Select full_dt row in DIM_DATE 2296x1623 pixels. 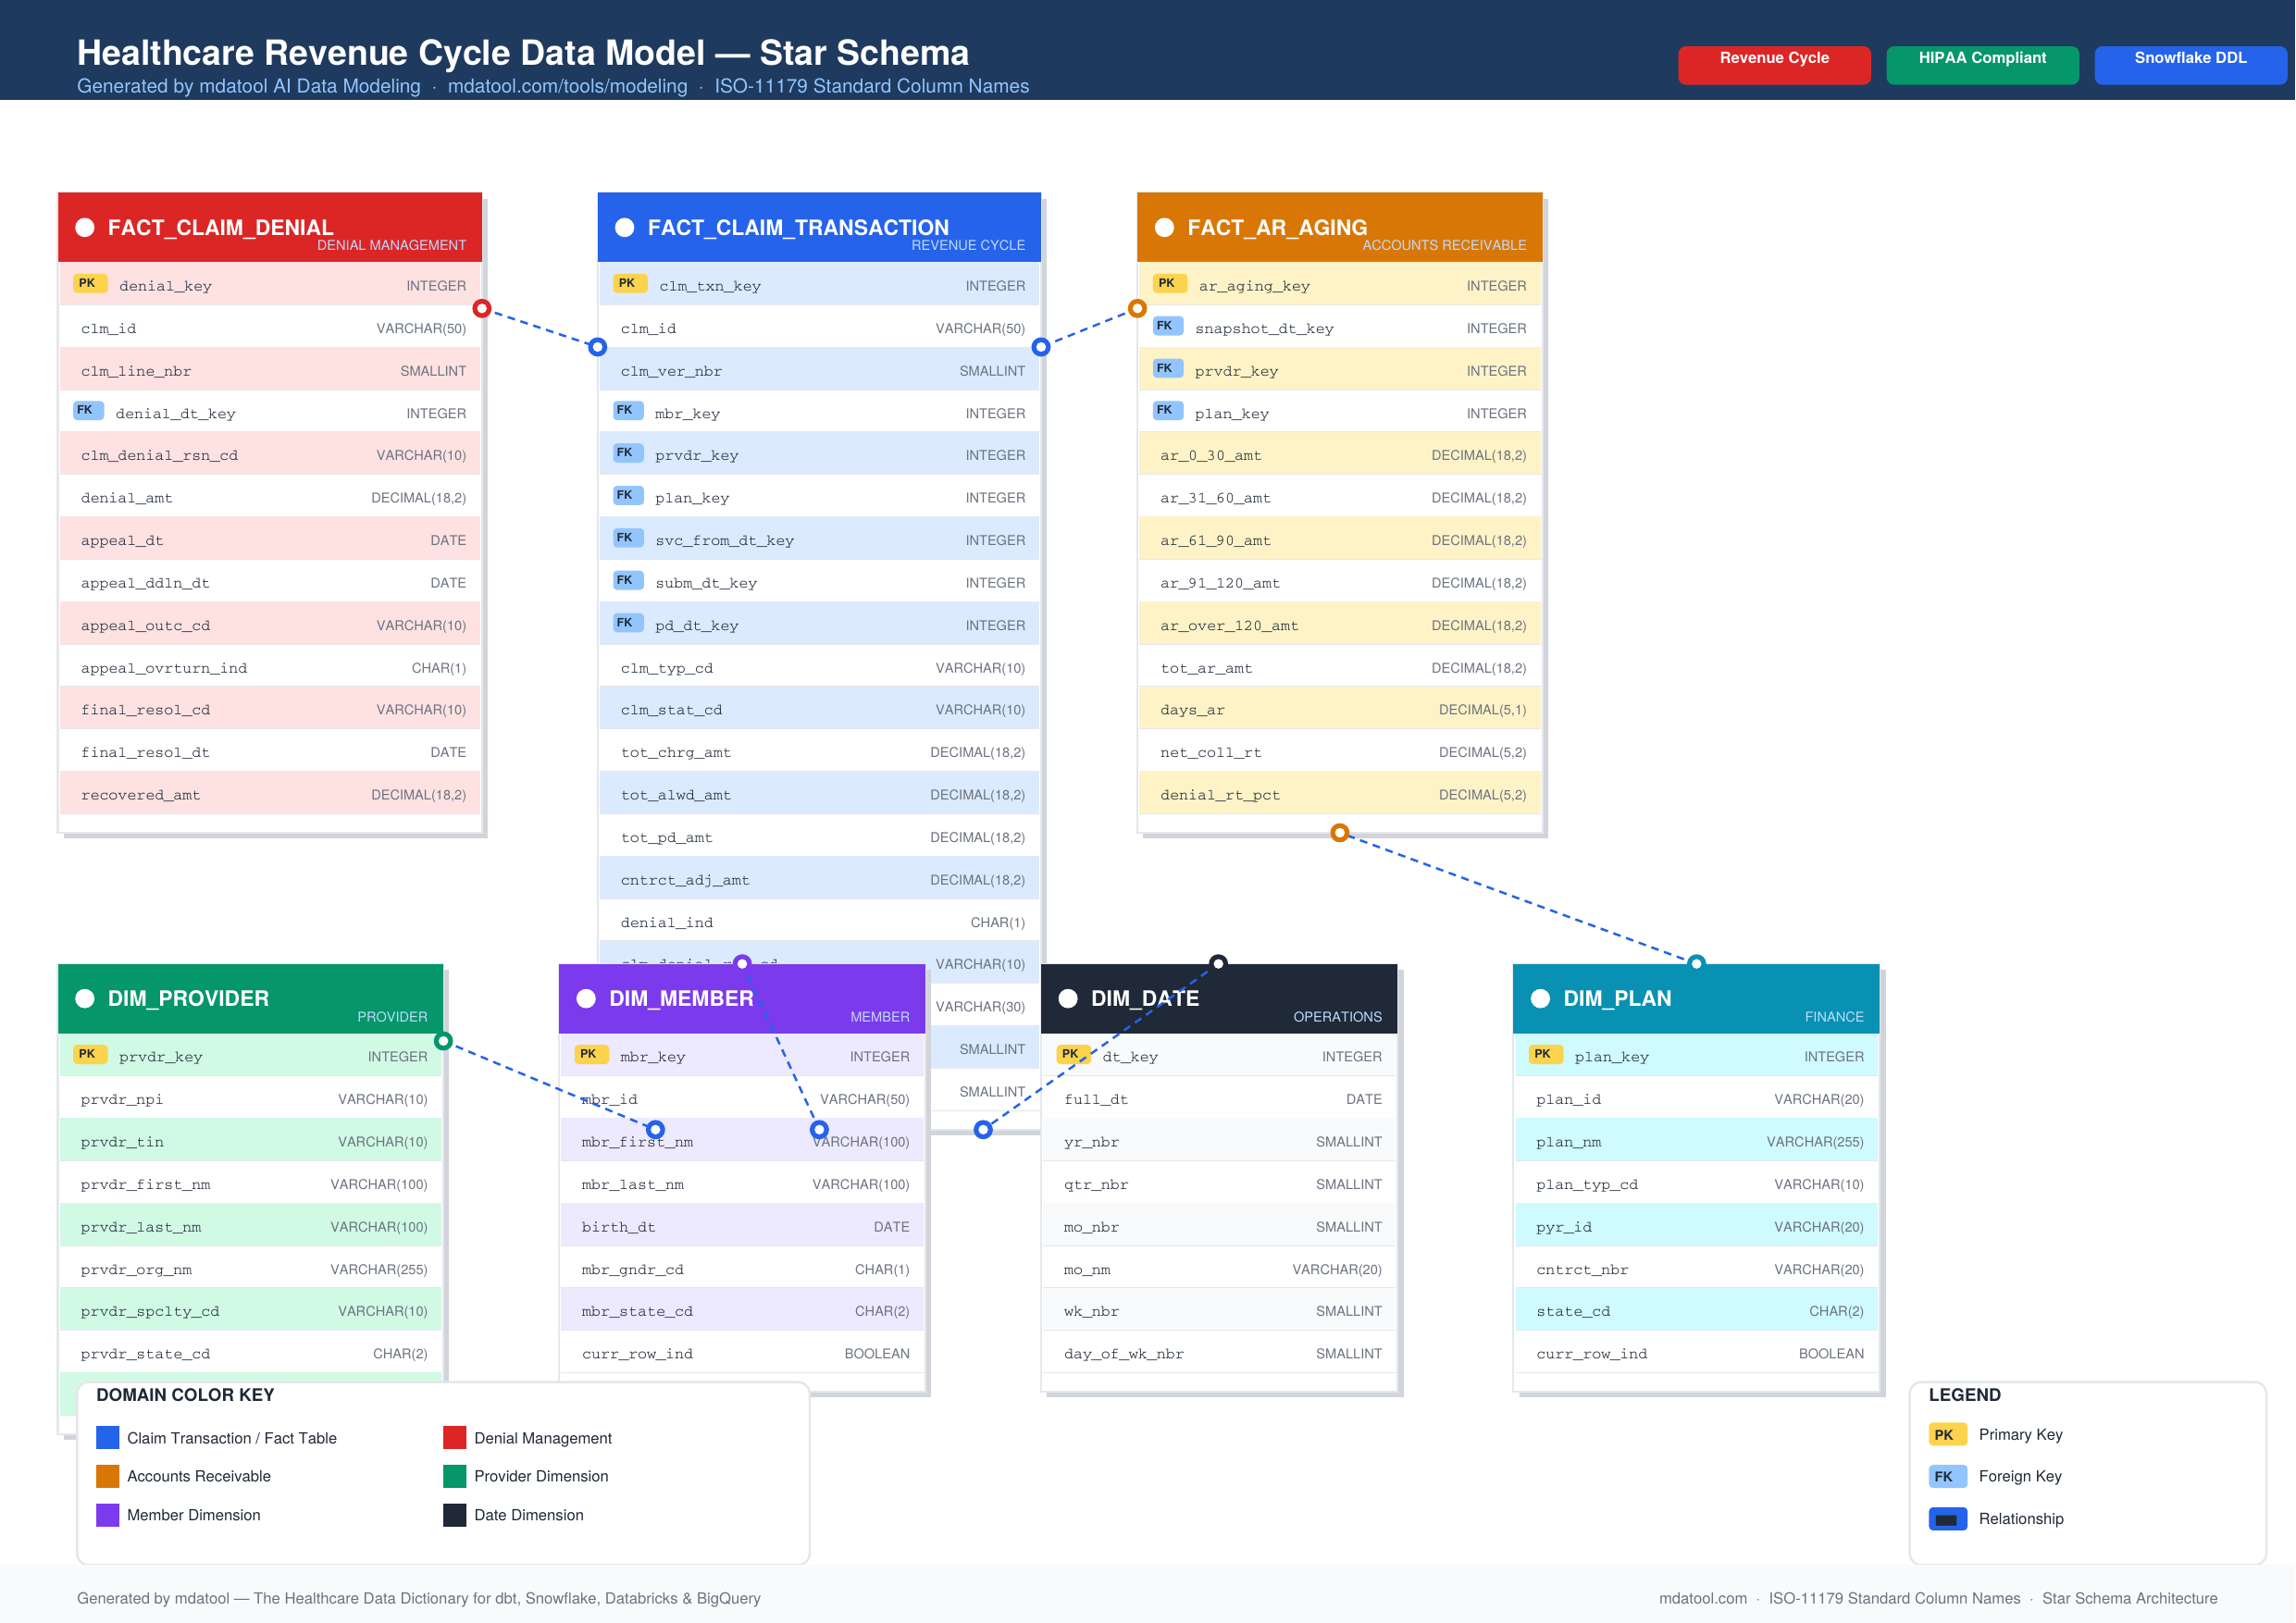pyautogui.click(x=1219, y=1099)
